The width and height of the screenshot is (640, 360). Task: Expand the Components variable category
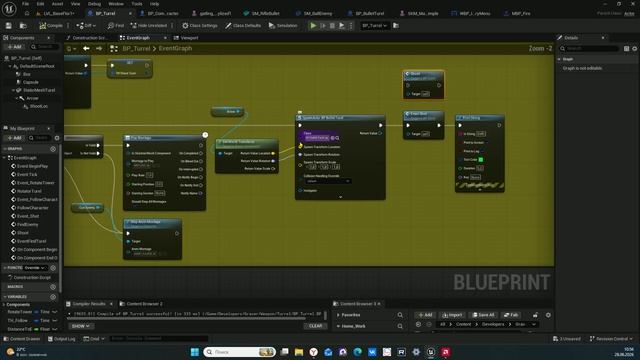click(x=4, y=304)
